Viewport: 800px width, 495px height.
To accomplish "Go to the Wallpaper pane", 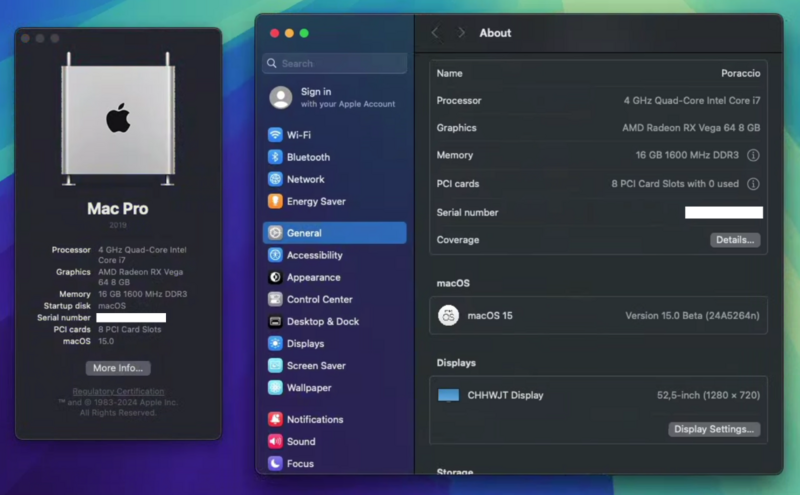I will click(308, 387).
